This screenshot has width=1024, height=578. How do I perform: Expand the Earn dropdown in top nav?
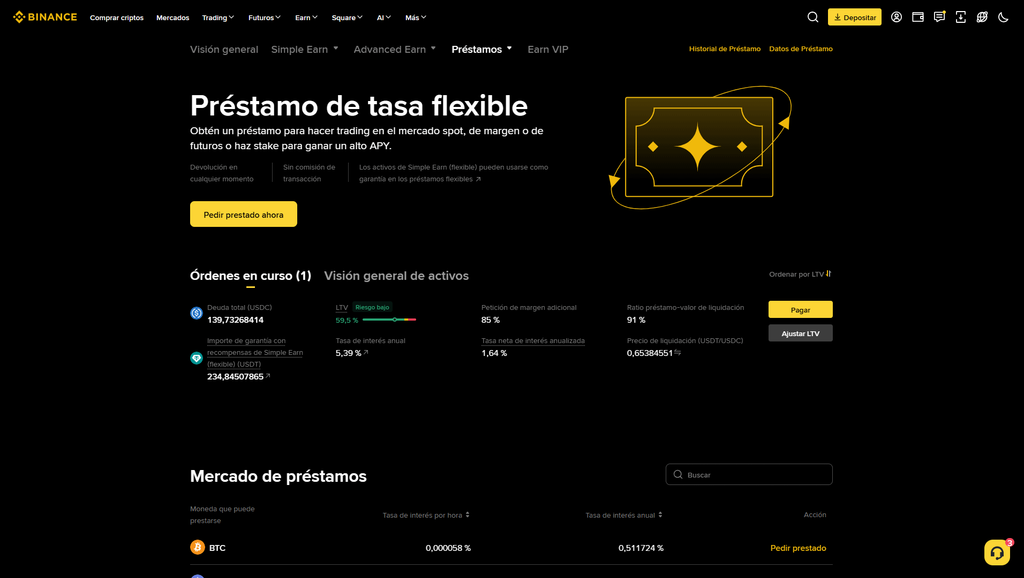coord(306,18)
